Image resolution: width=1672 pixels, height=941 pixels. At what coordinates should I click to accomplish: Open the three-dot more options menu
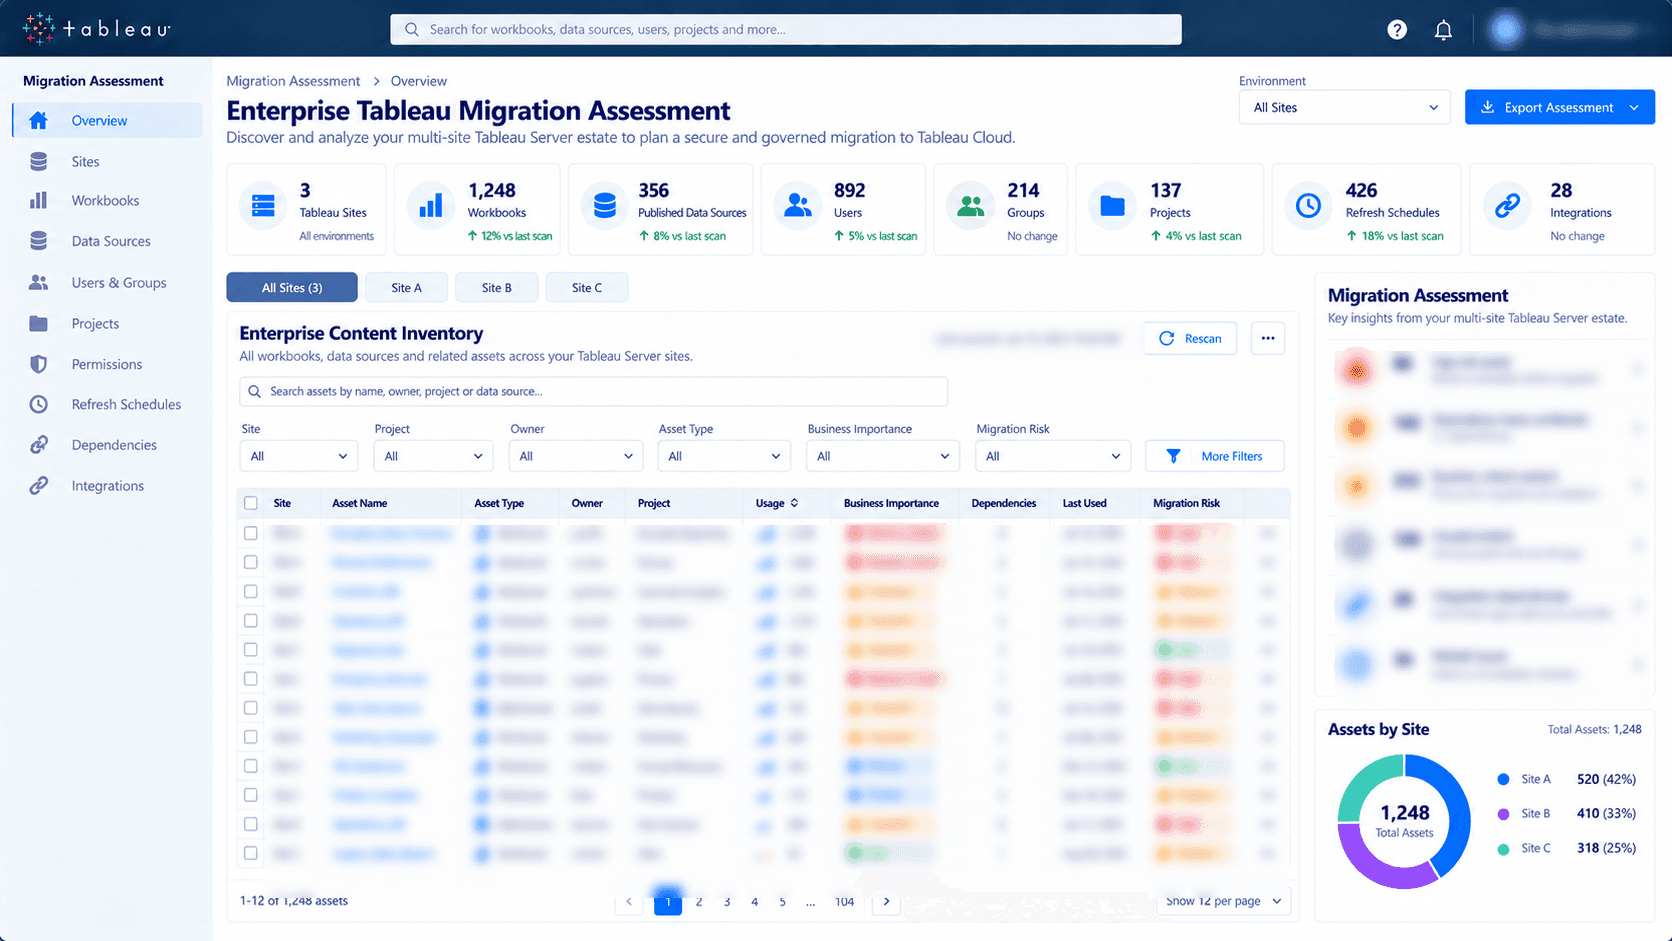tap(1268, 338)
